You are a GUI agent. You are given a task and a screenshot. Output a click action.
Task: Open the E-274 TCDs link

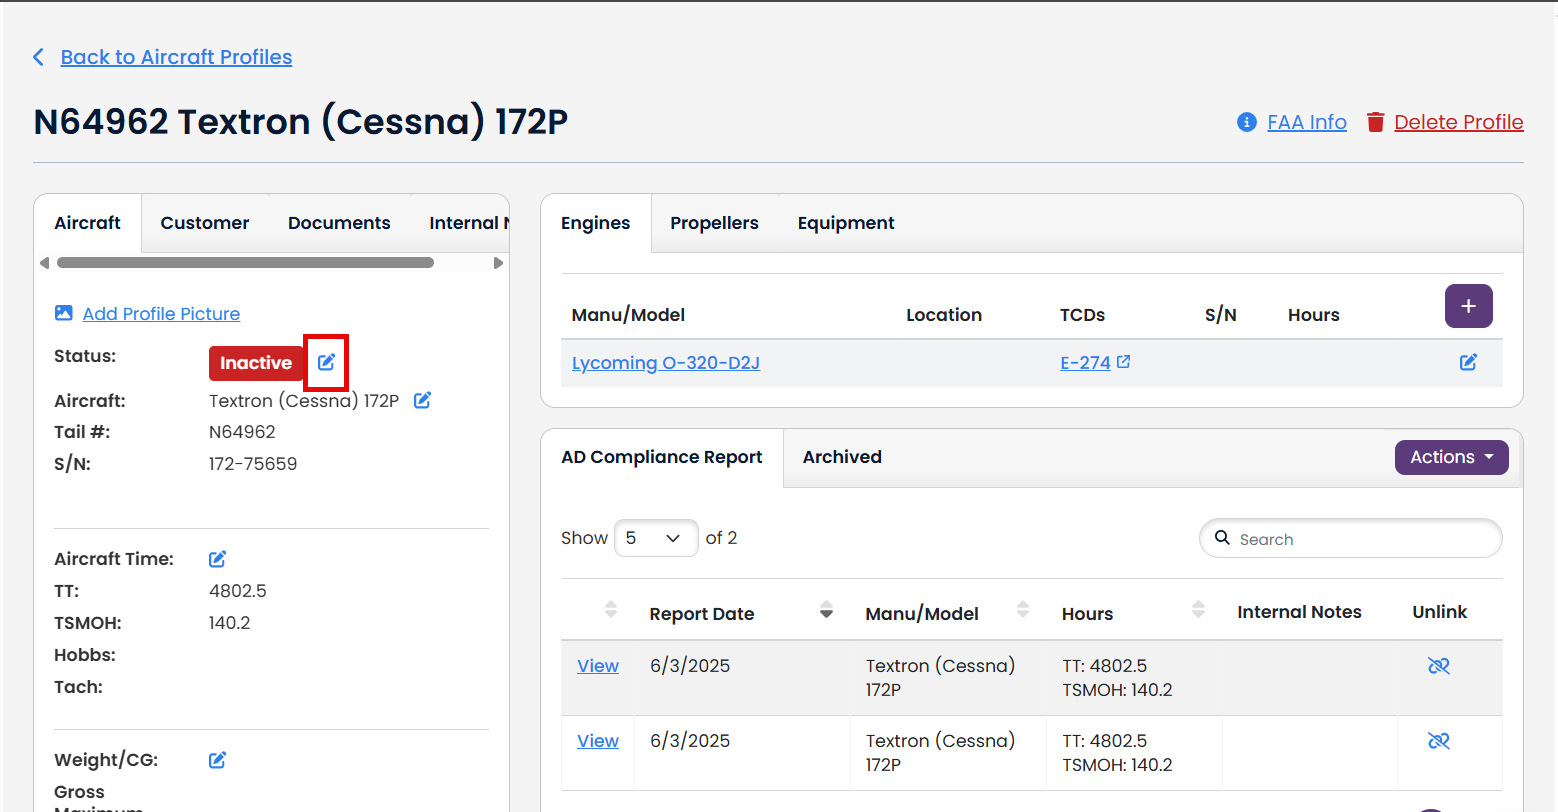[x=1085, y=362]
